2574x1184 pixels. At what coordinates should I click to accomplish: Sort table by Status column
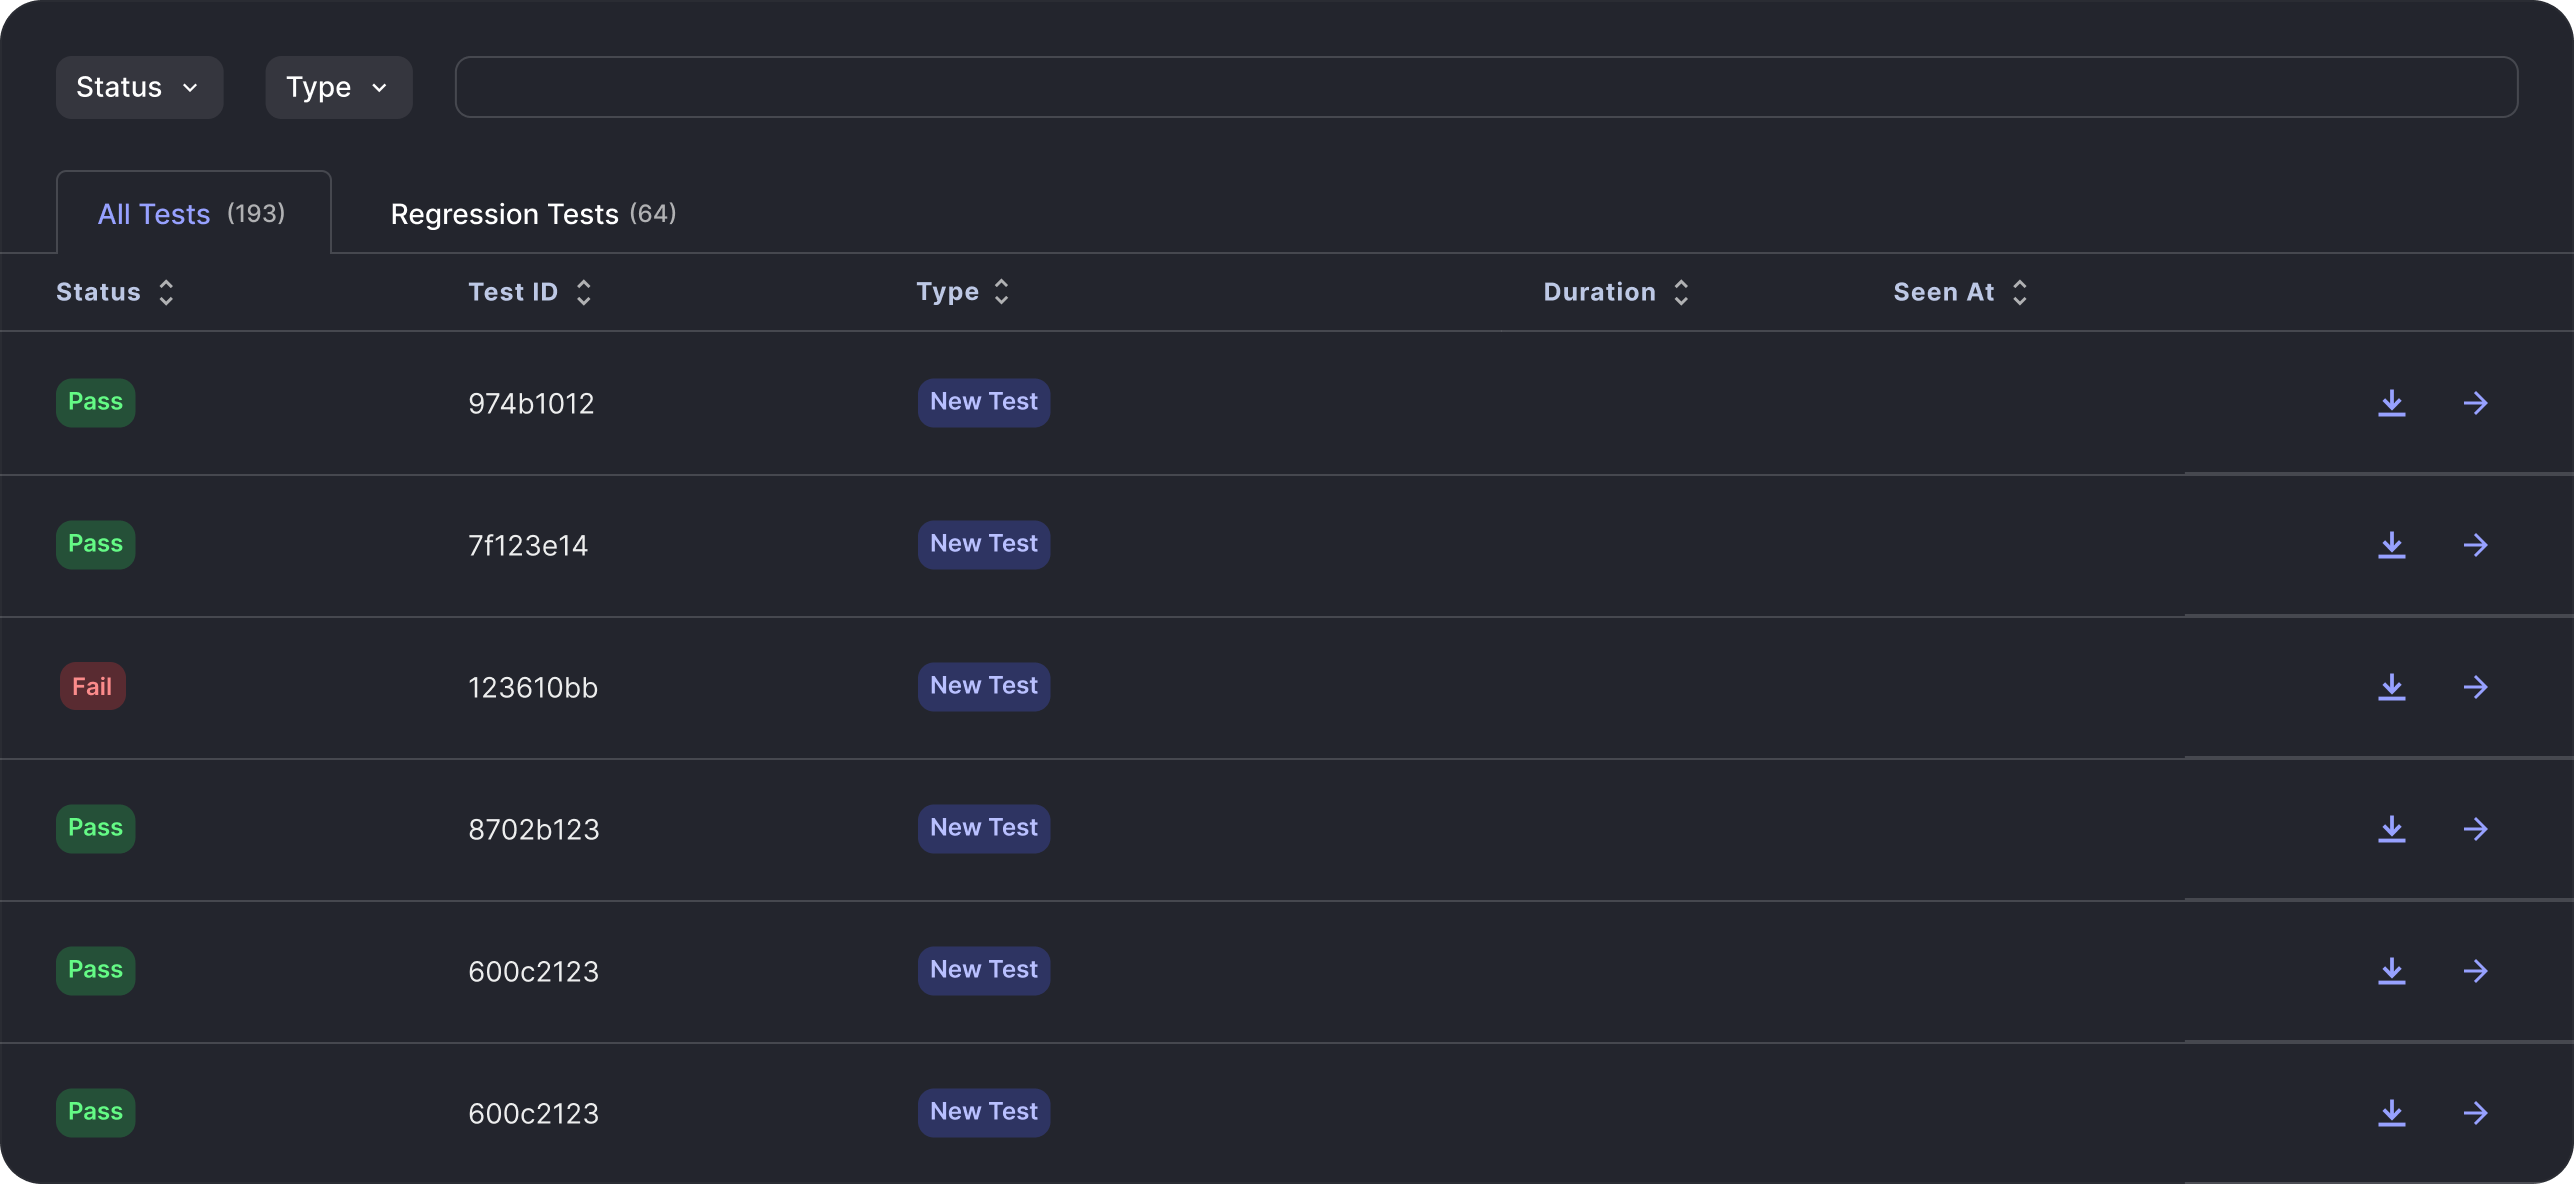[x=116, y=292]
